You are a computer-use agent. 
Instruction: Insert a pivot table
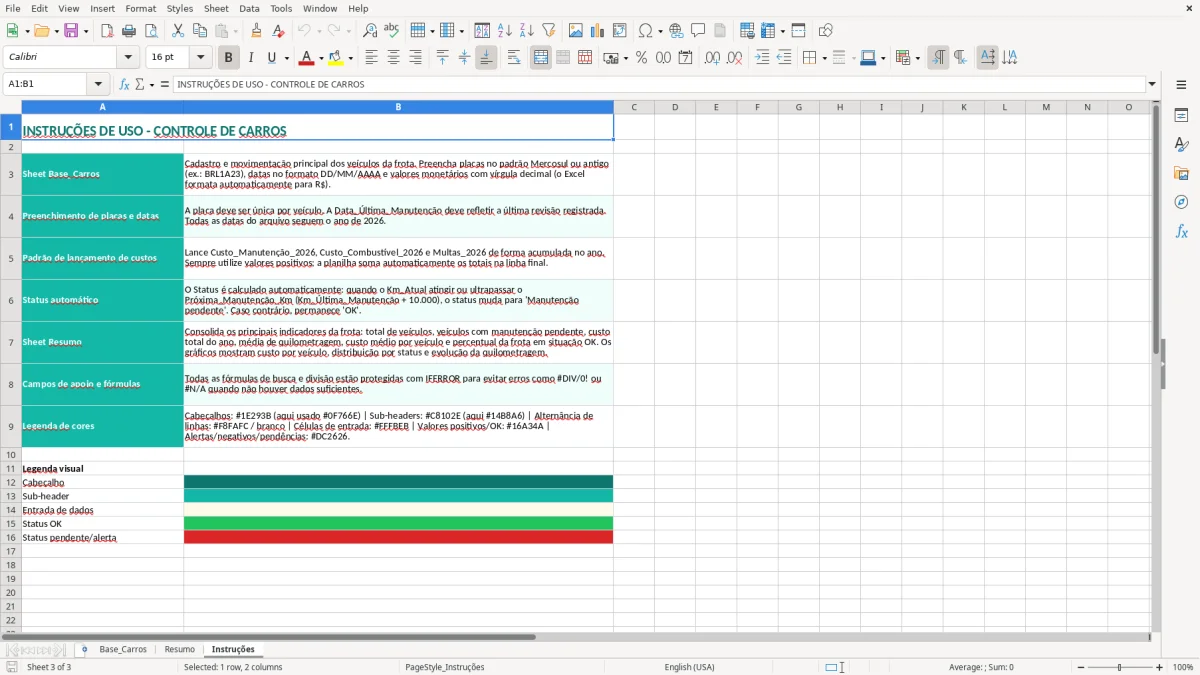pyautogui.click(x=620, y=31)
